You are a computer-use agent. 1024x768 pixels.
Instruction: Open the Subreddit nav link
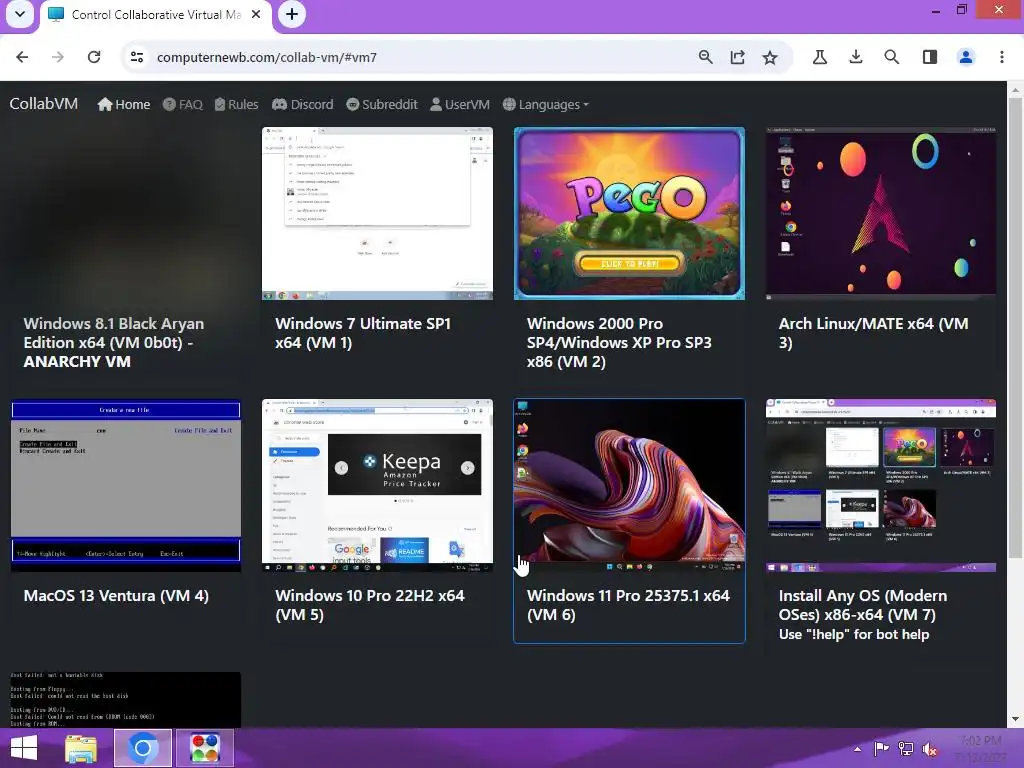pyautogui.click(x=382, y=104)
